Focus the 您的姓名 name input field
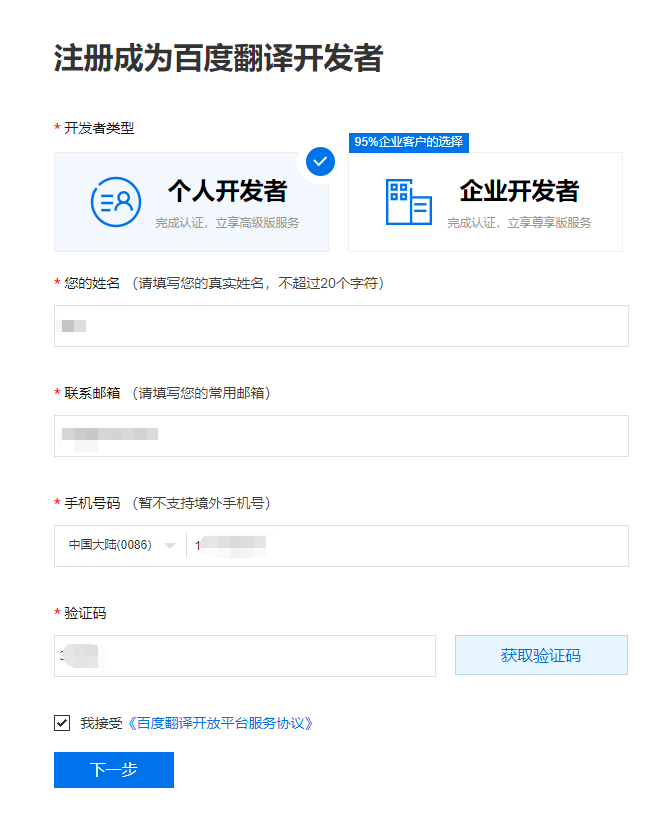Screen dimensions: 664x819 341,326
